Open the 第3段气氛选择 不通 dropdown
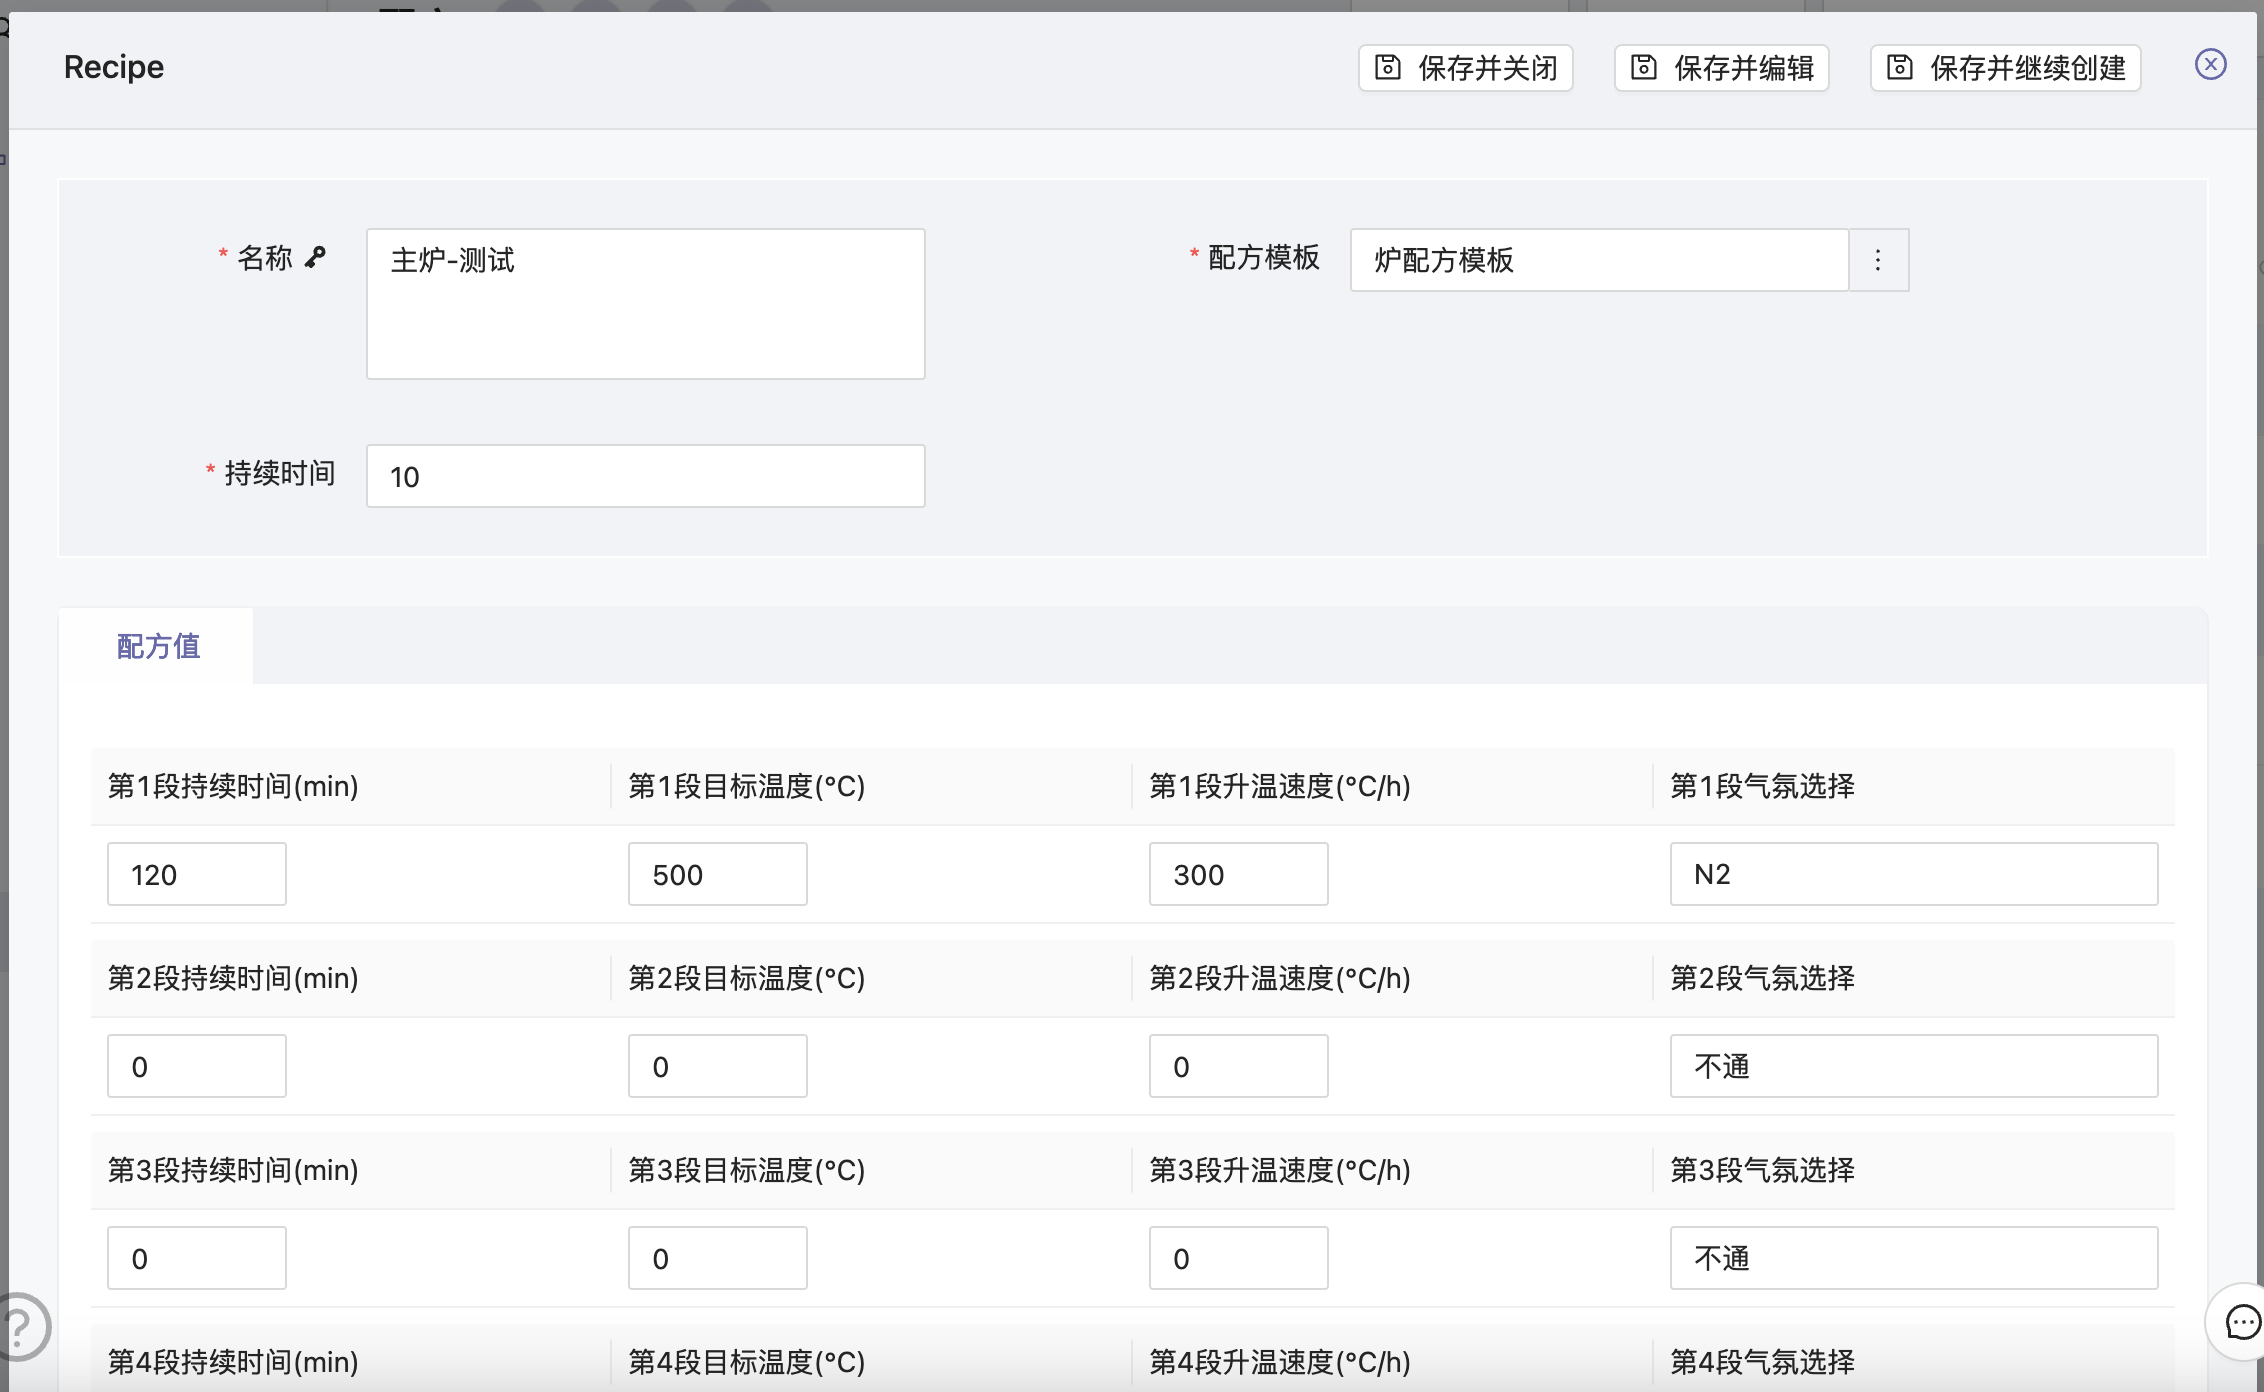The image size is (2264, 1392). point(1913,1258)
